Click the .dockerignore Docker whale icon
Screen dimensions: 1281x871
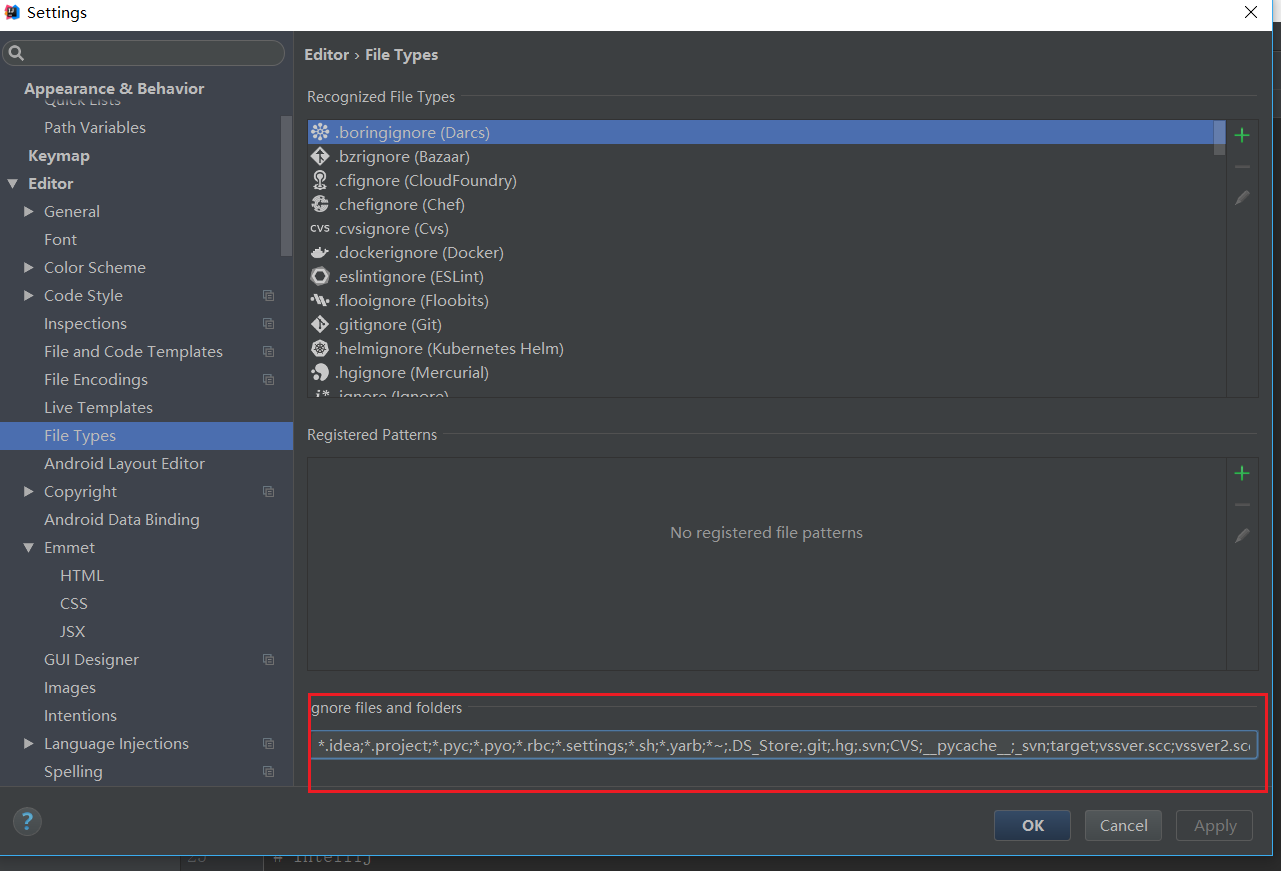click(320, 252)
